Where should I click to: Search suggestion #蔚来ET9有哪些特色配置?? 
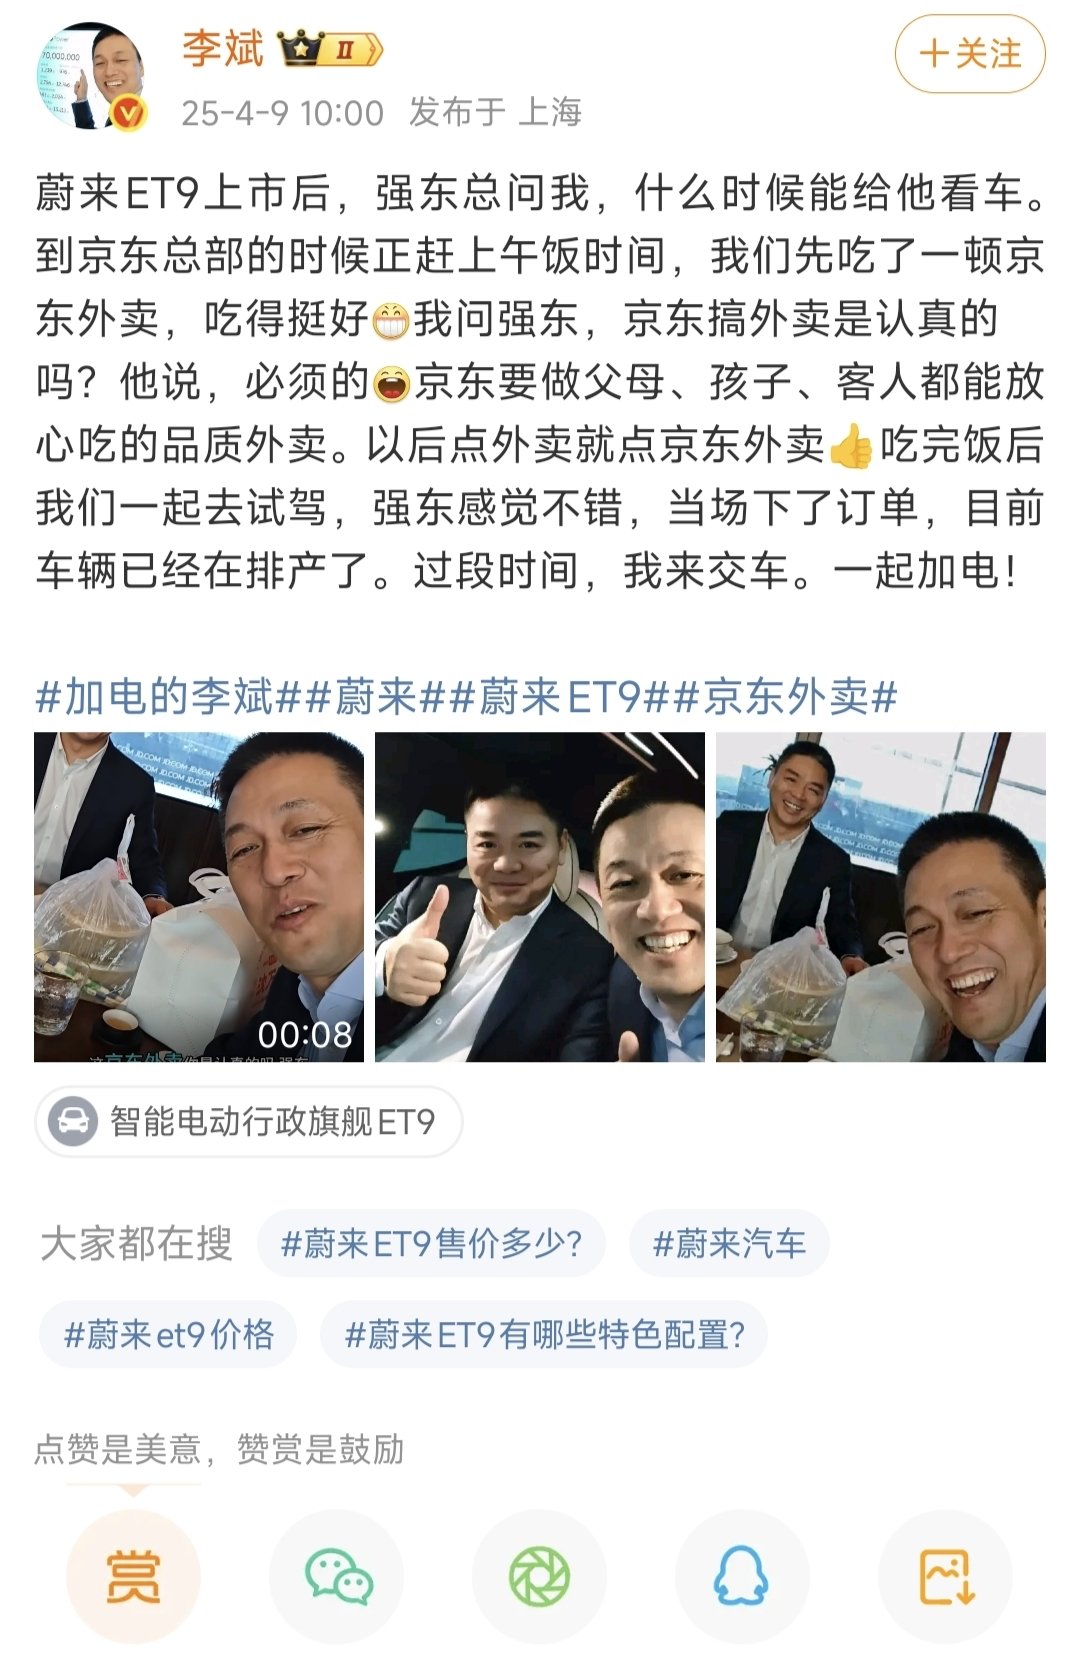tap(544, 1335)
